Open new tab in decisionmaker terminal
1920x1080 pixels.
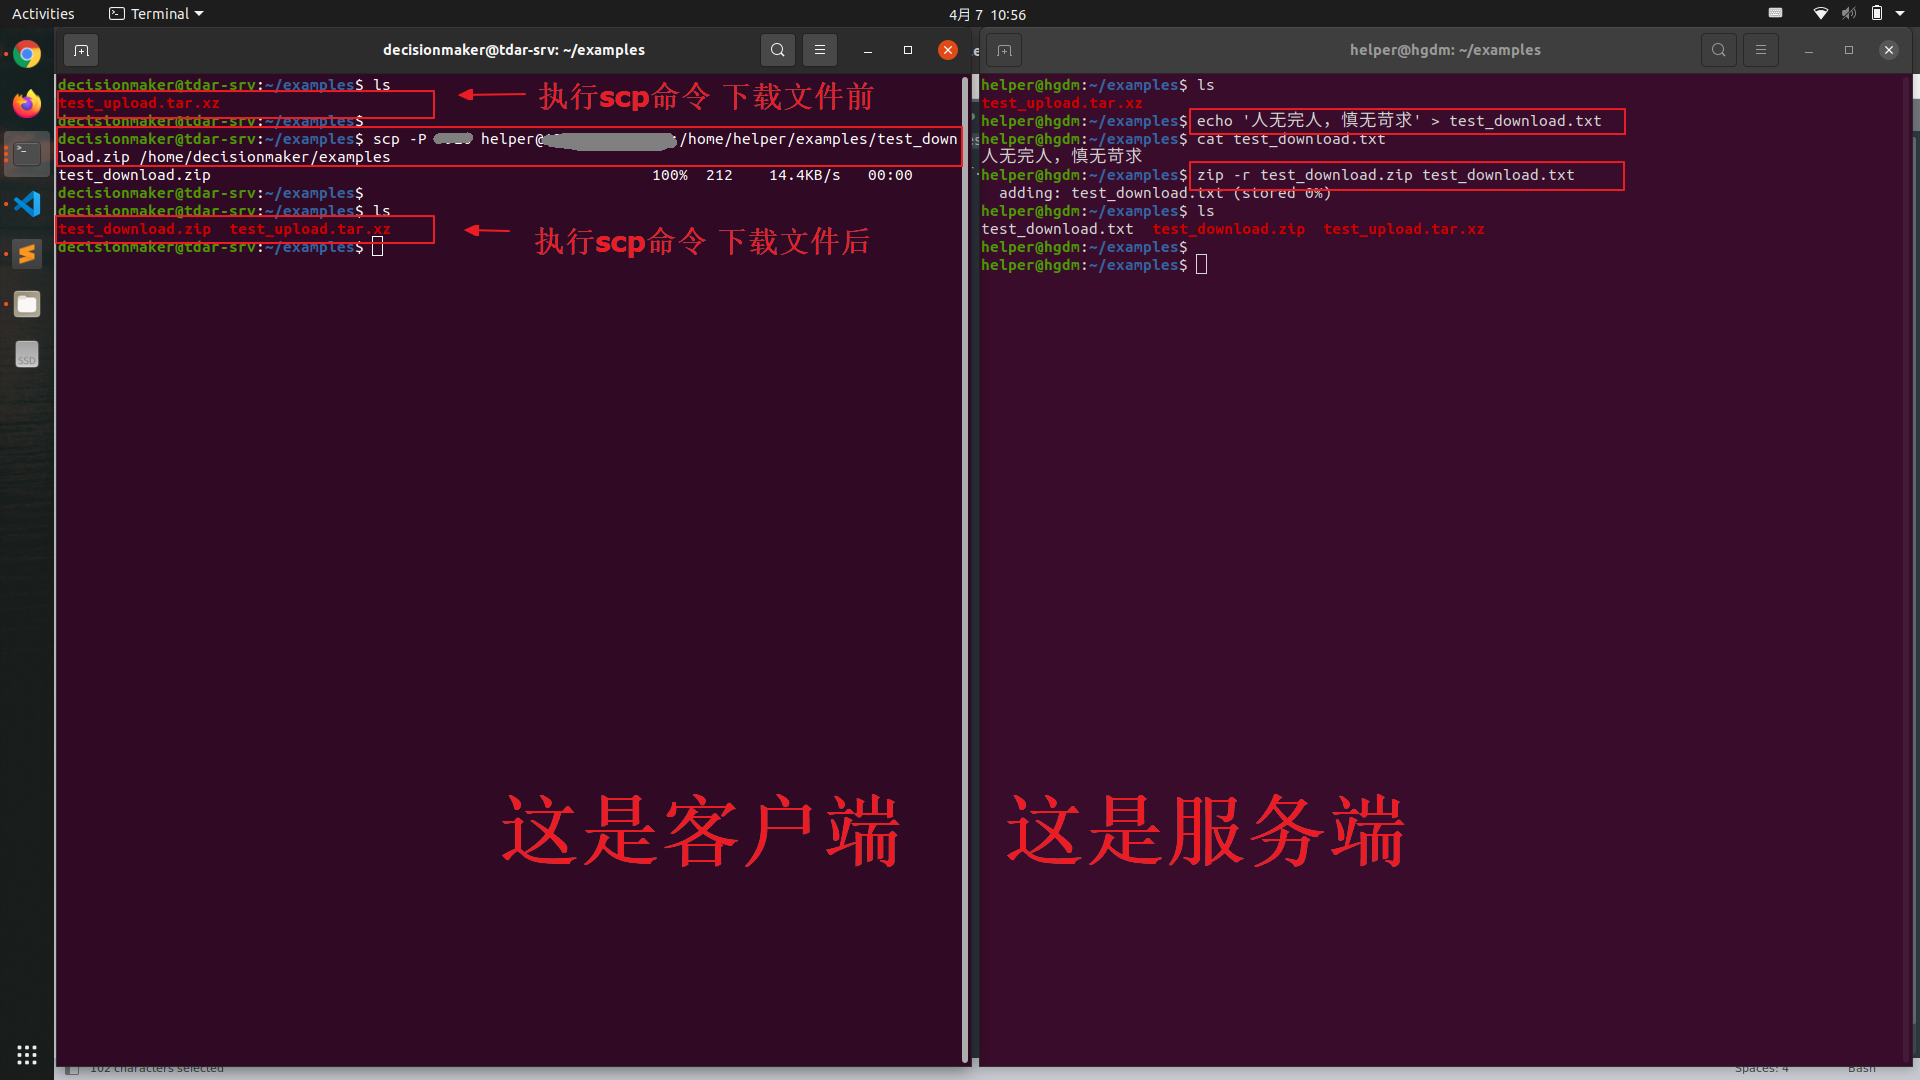point(81,50)
